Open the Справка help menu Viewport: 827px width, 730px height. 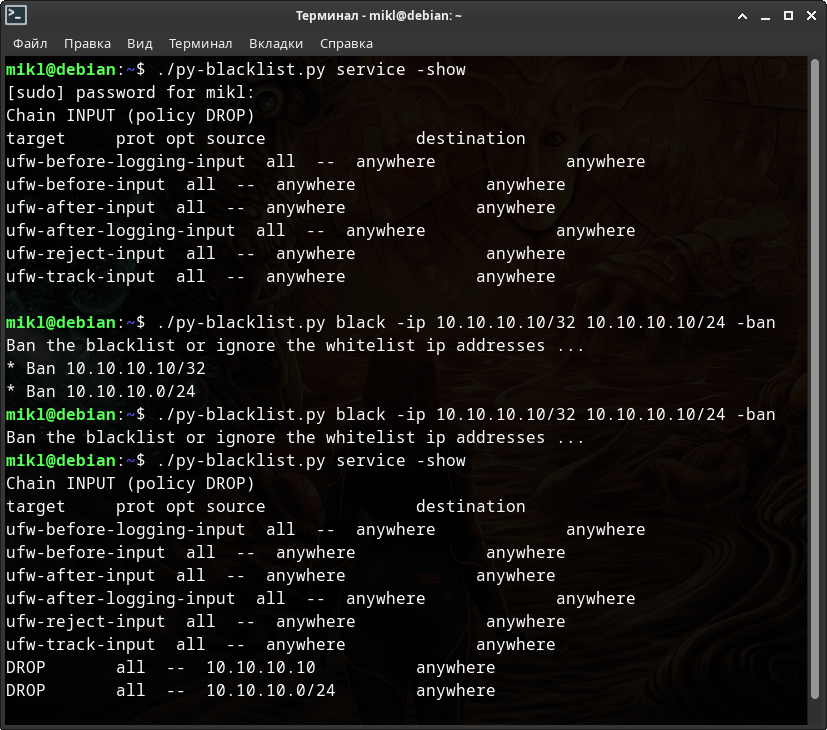[x=346, y=43]
